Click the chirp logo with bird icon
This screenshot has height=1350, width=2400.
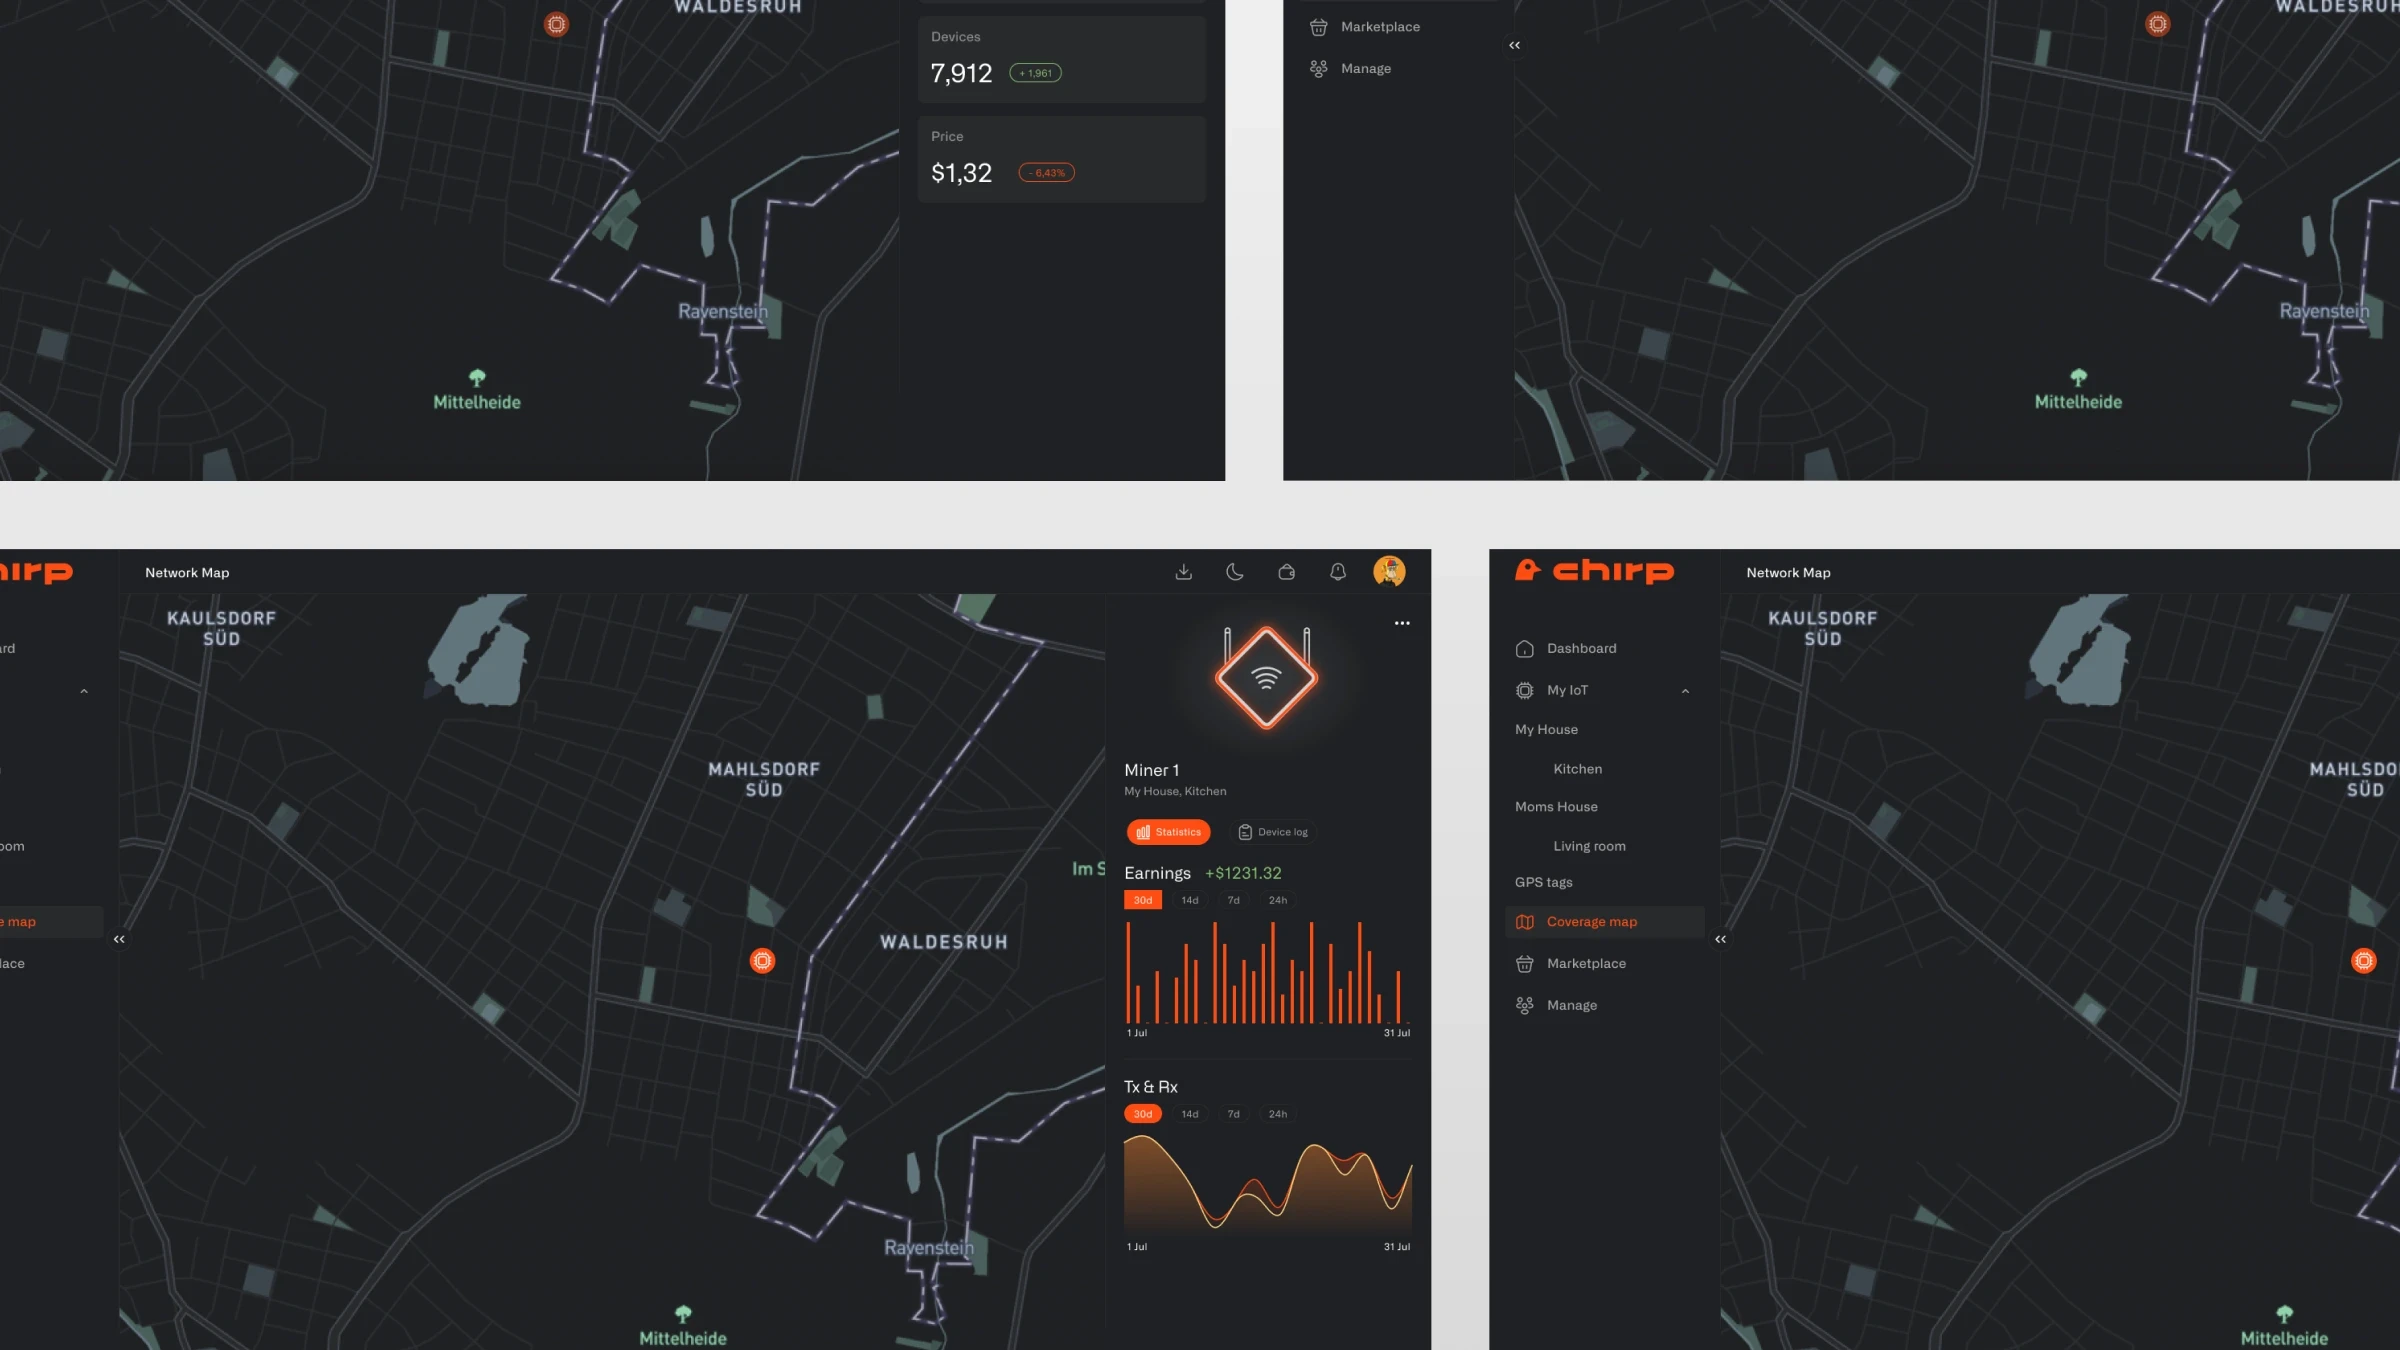[1594, 570]
